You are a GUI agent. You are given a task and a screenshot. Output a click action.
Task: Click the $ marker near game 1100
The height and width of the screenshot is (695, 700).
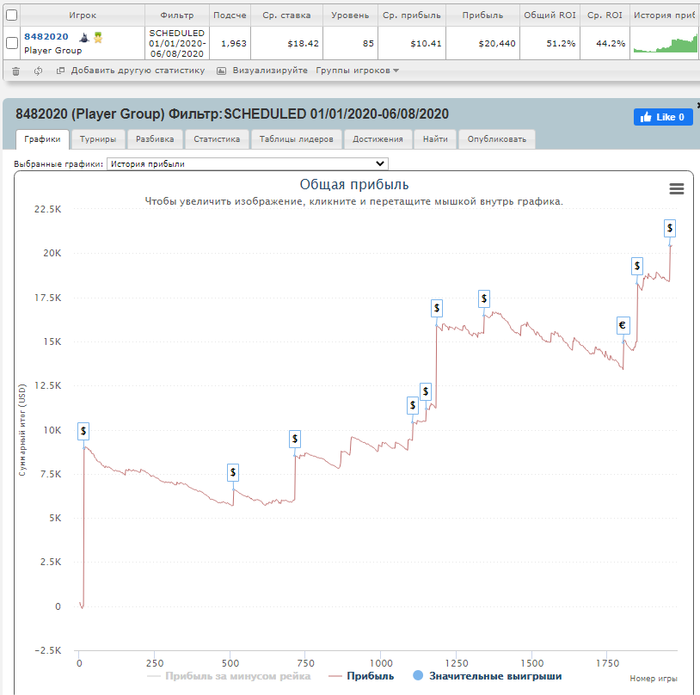coord(412,406)
